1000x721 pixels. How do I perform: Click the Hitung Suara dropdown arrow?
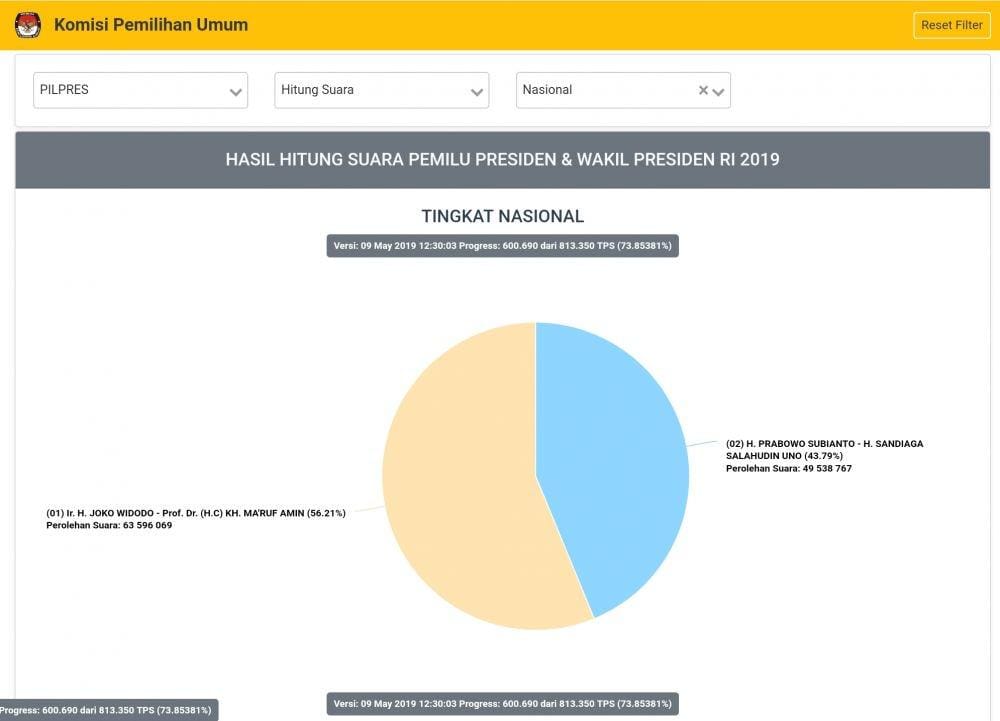click(x=477, y=91)
